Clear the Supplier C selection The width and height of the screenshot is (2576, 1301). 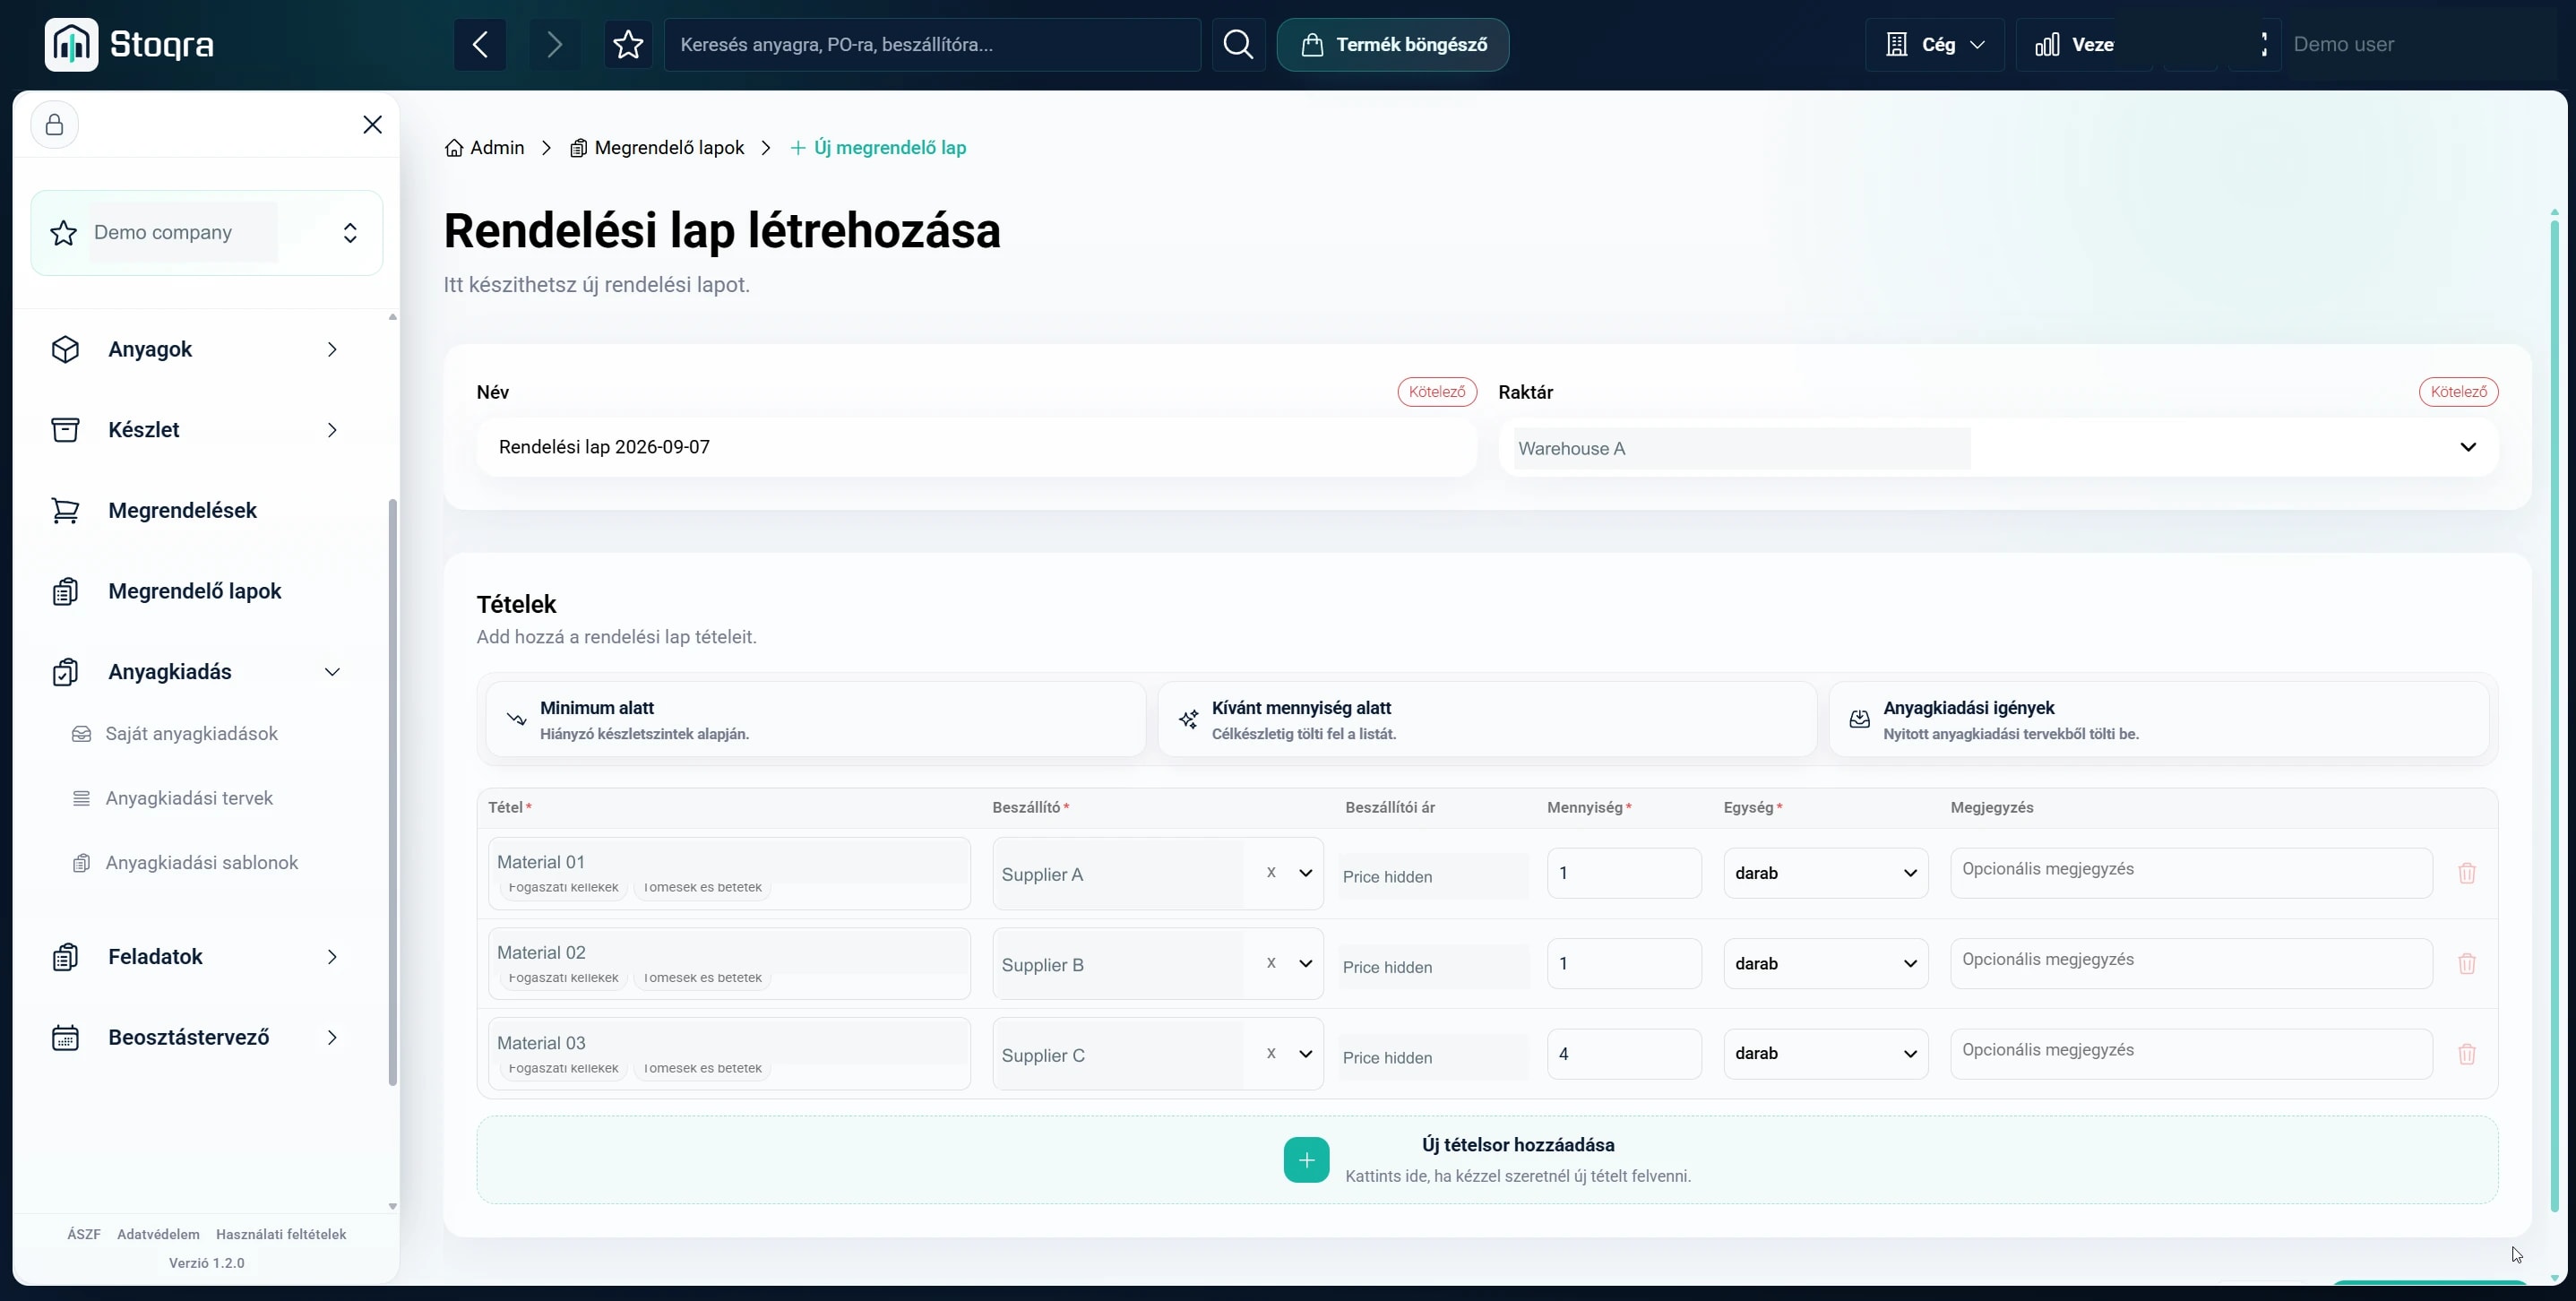pos(1271,1053)
